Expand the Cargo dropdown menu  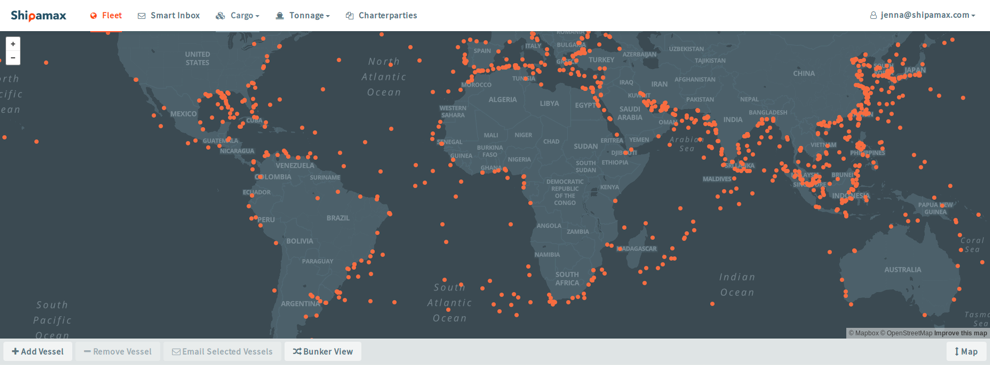[x=238, y=15]
